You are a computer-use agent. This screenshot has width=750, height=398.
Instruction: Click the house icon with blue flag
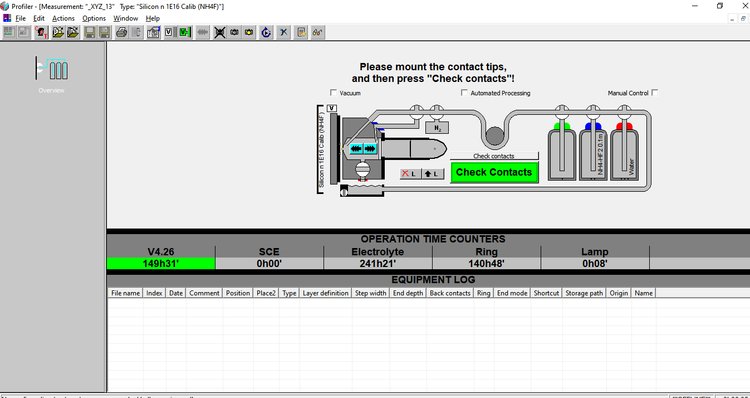point(153,33)
